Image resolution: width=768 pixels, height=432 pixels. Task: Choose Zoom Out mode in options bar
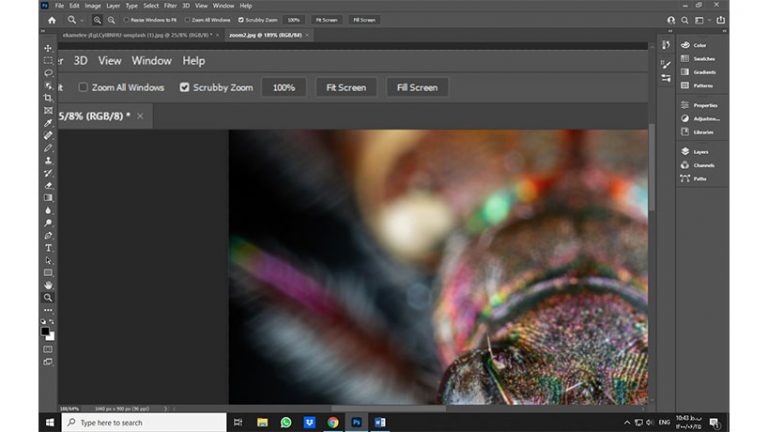(111, 20)
